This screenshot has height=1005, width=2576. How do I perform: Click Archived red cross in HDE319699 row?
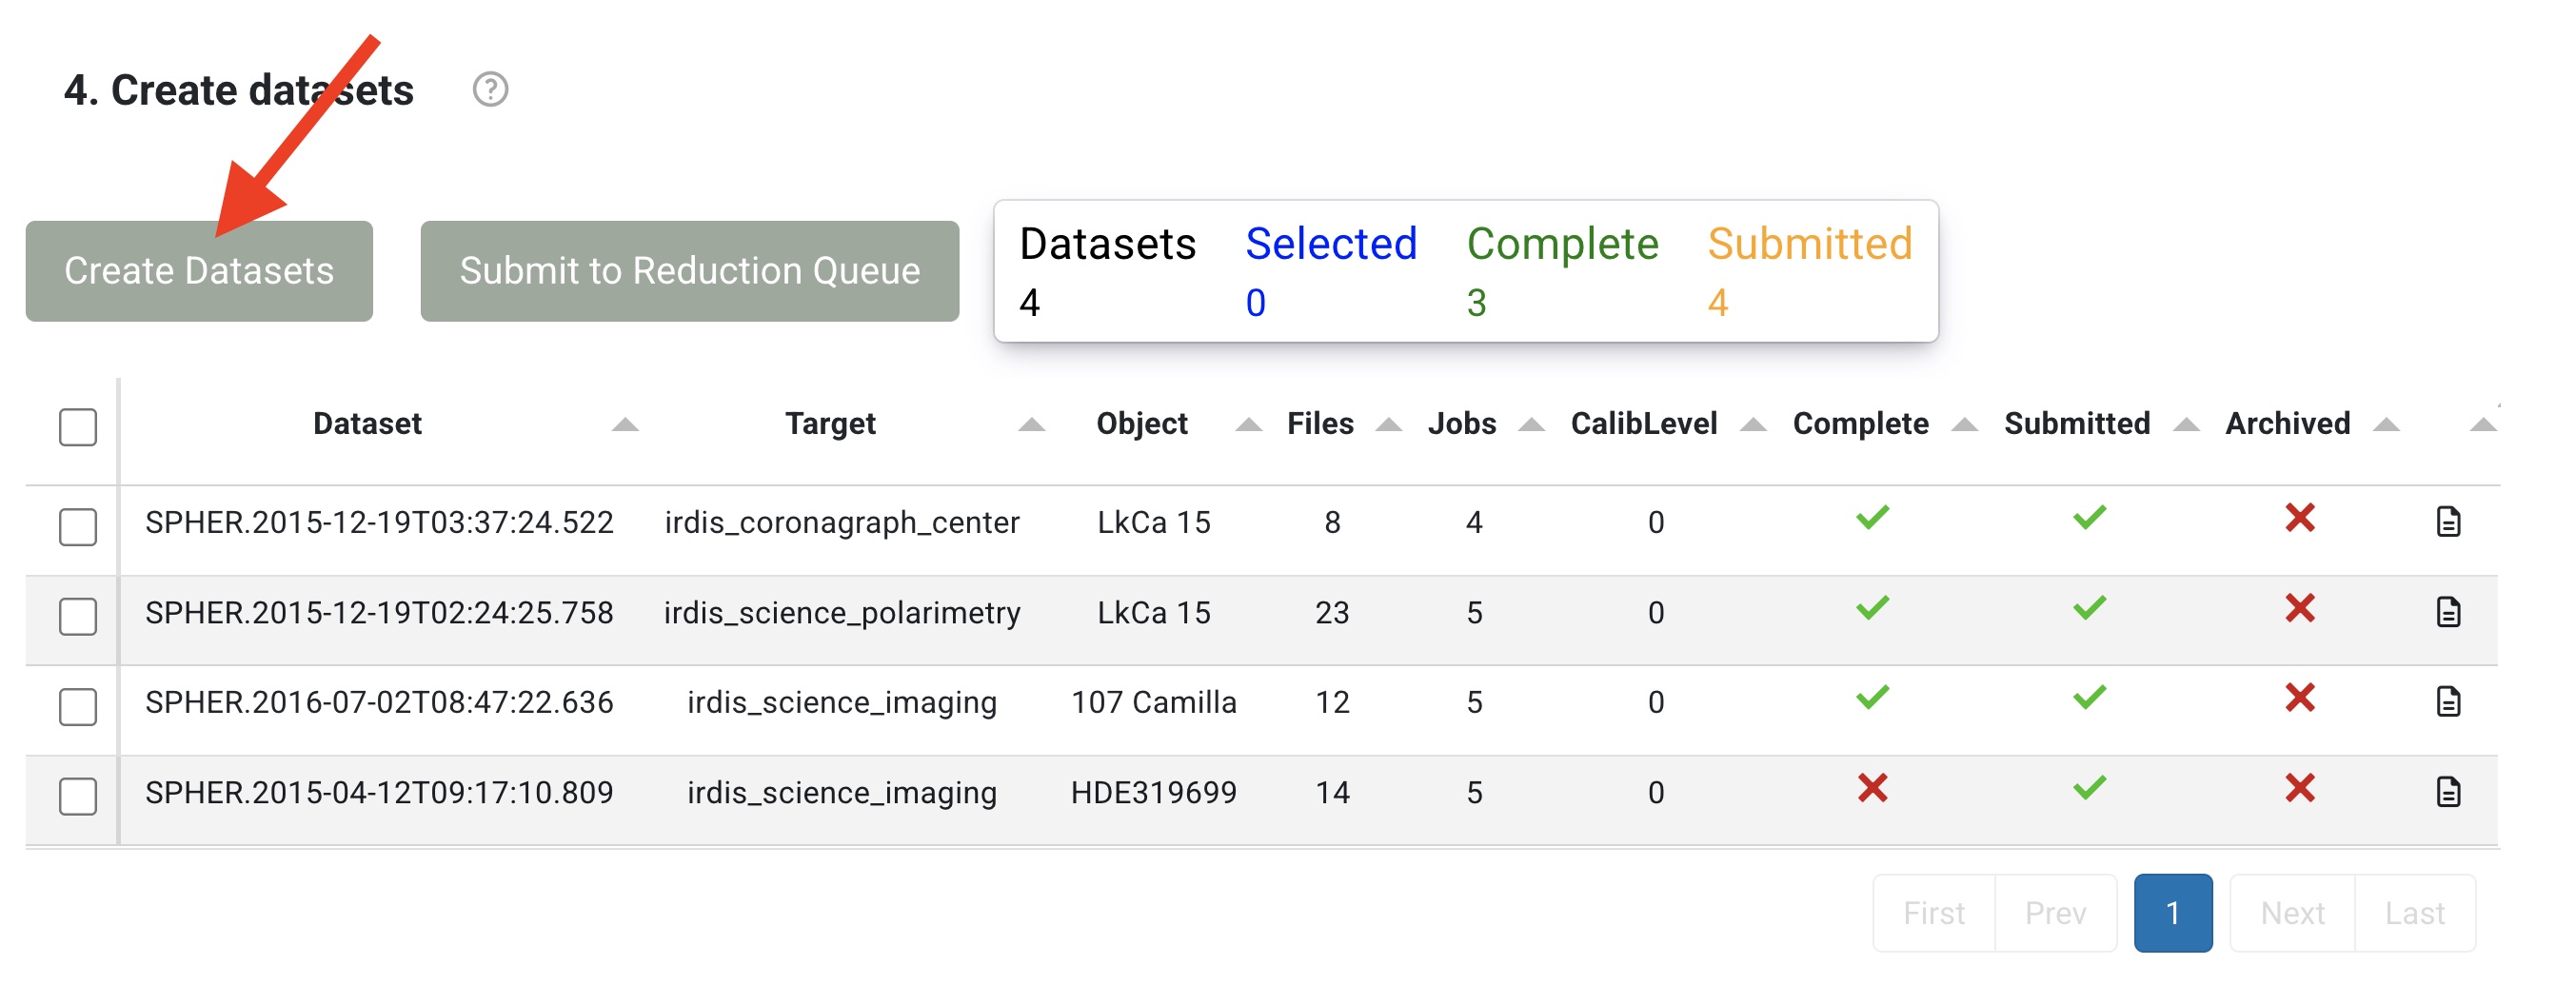2299,788
